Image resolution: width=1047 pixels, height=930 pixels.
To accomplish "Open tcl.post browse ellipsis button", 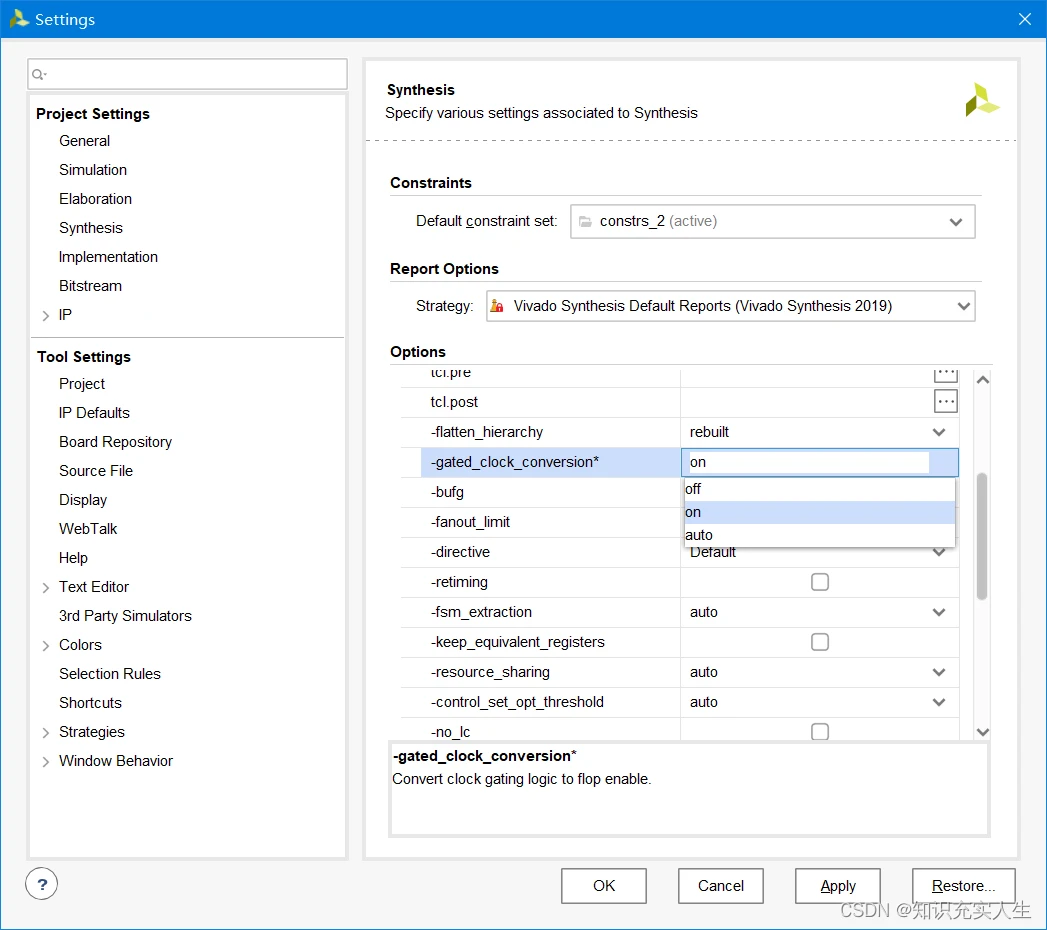I will [x=945, y=402].
